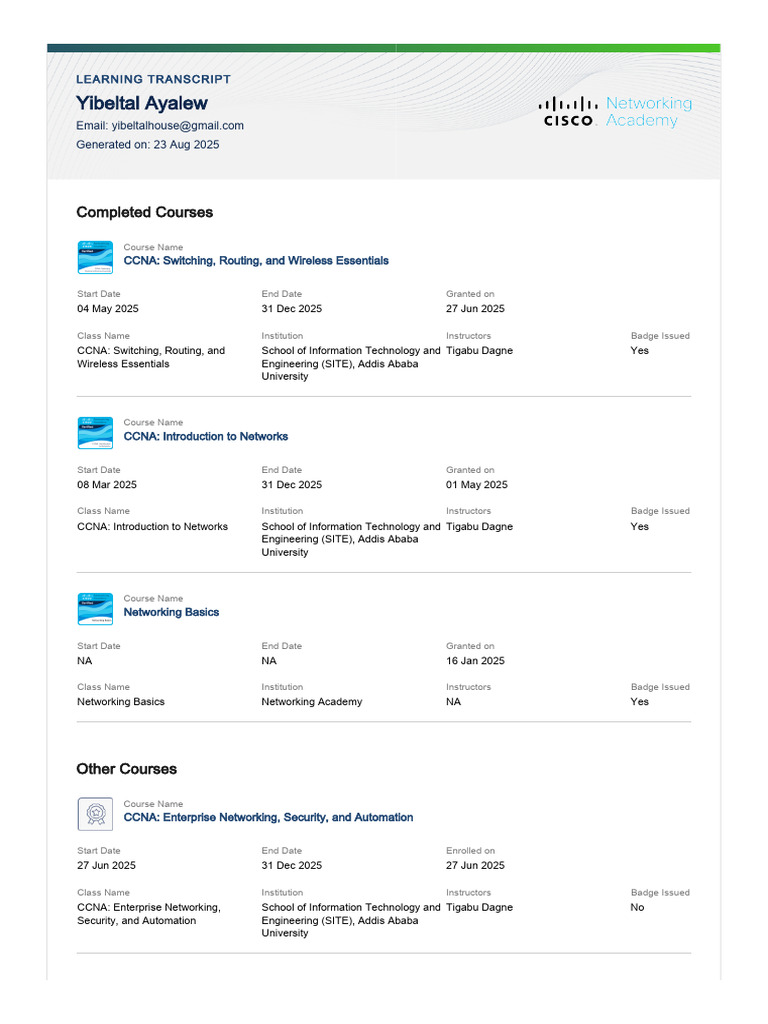The height and width of the screenshot is (1024, 768).
Task: Click the Other Courses section heading
Action: click(127, 769)
